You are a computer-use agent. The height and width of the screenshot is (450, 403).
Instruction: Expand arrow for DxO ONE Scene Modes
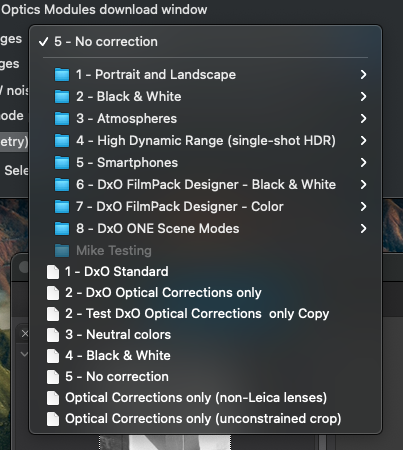363,229
